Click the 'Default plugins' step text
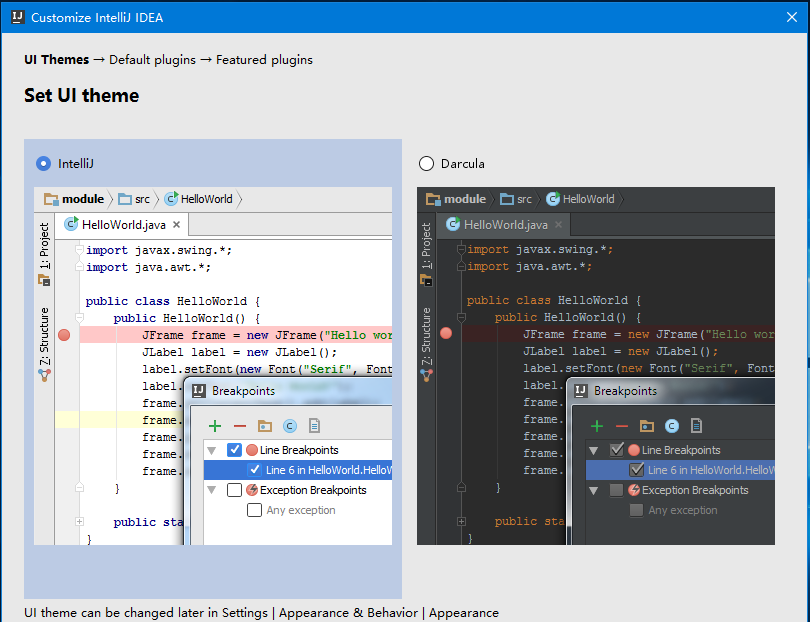The height and width of the screenshot is (622, 810). [152, 60]
